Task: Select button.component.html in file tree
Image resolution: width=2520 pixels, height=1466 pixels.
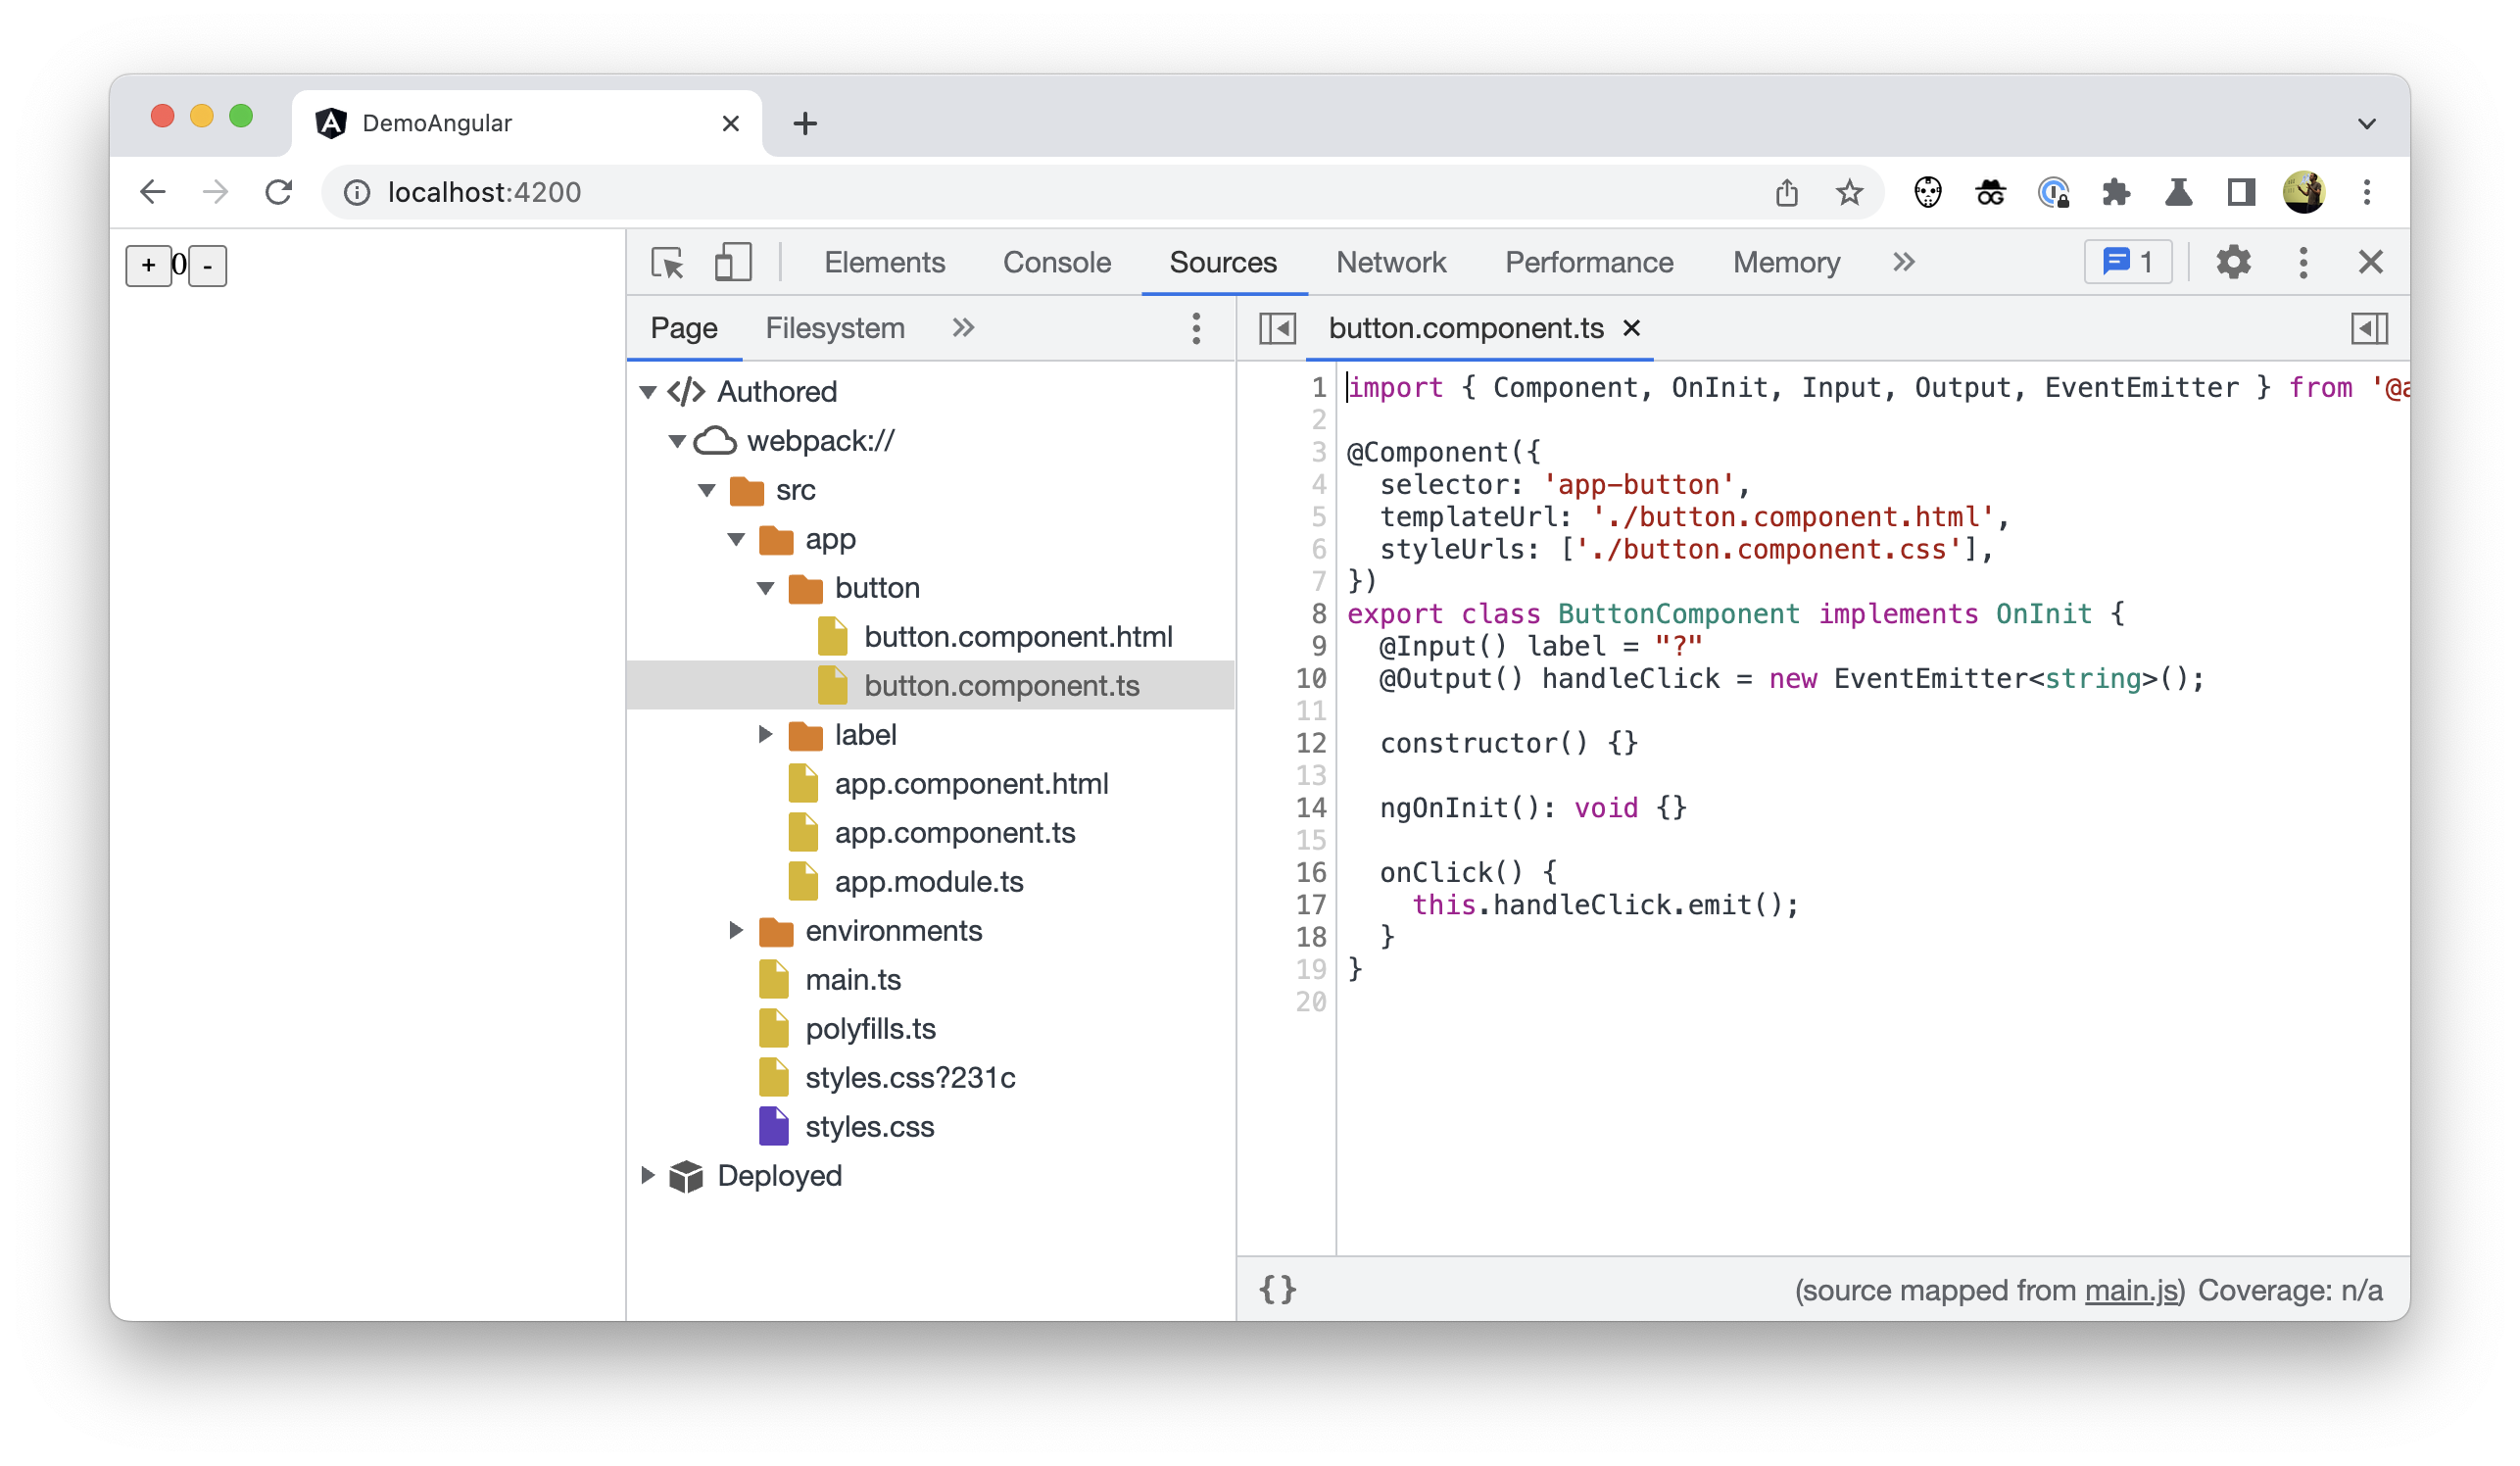Action: (1018, 635)
